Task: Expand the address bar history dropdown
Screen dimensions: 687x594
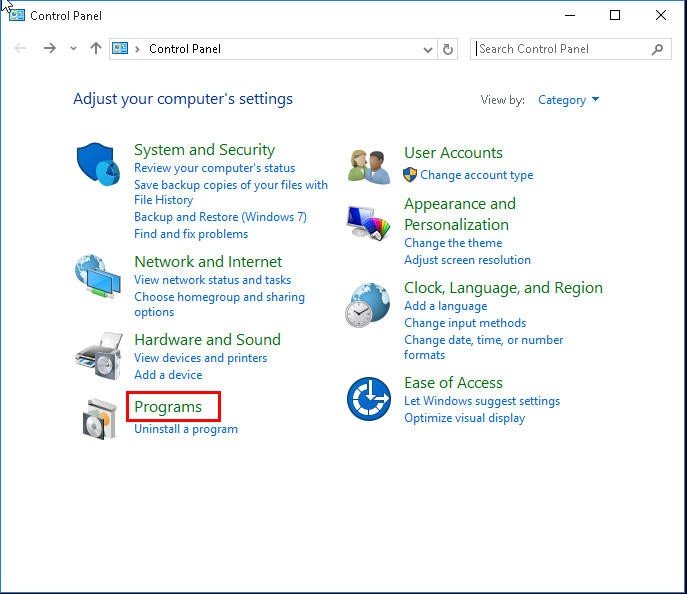Action: (428, 49)
